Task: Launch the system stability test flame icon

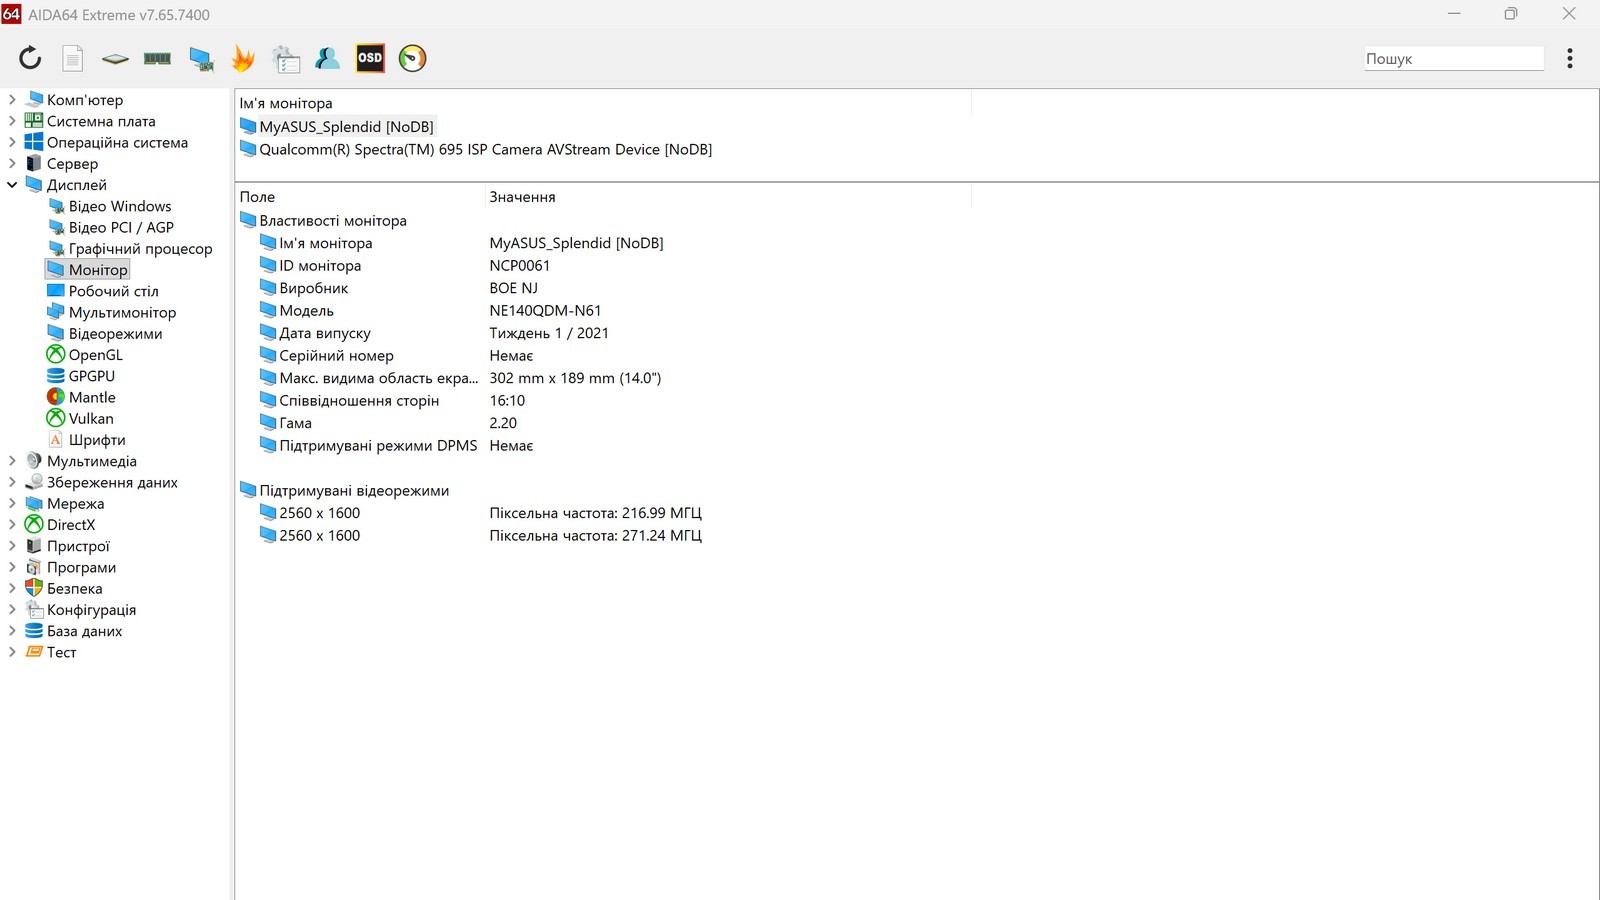Action: 243,58
